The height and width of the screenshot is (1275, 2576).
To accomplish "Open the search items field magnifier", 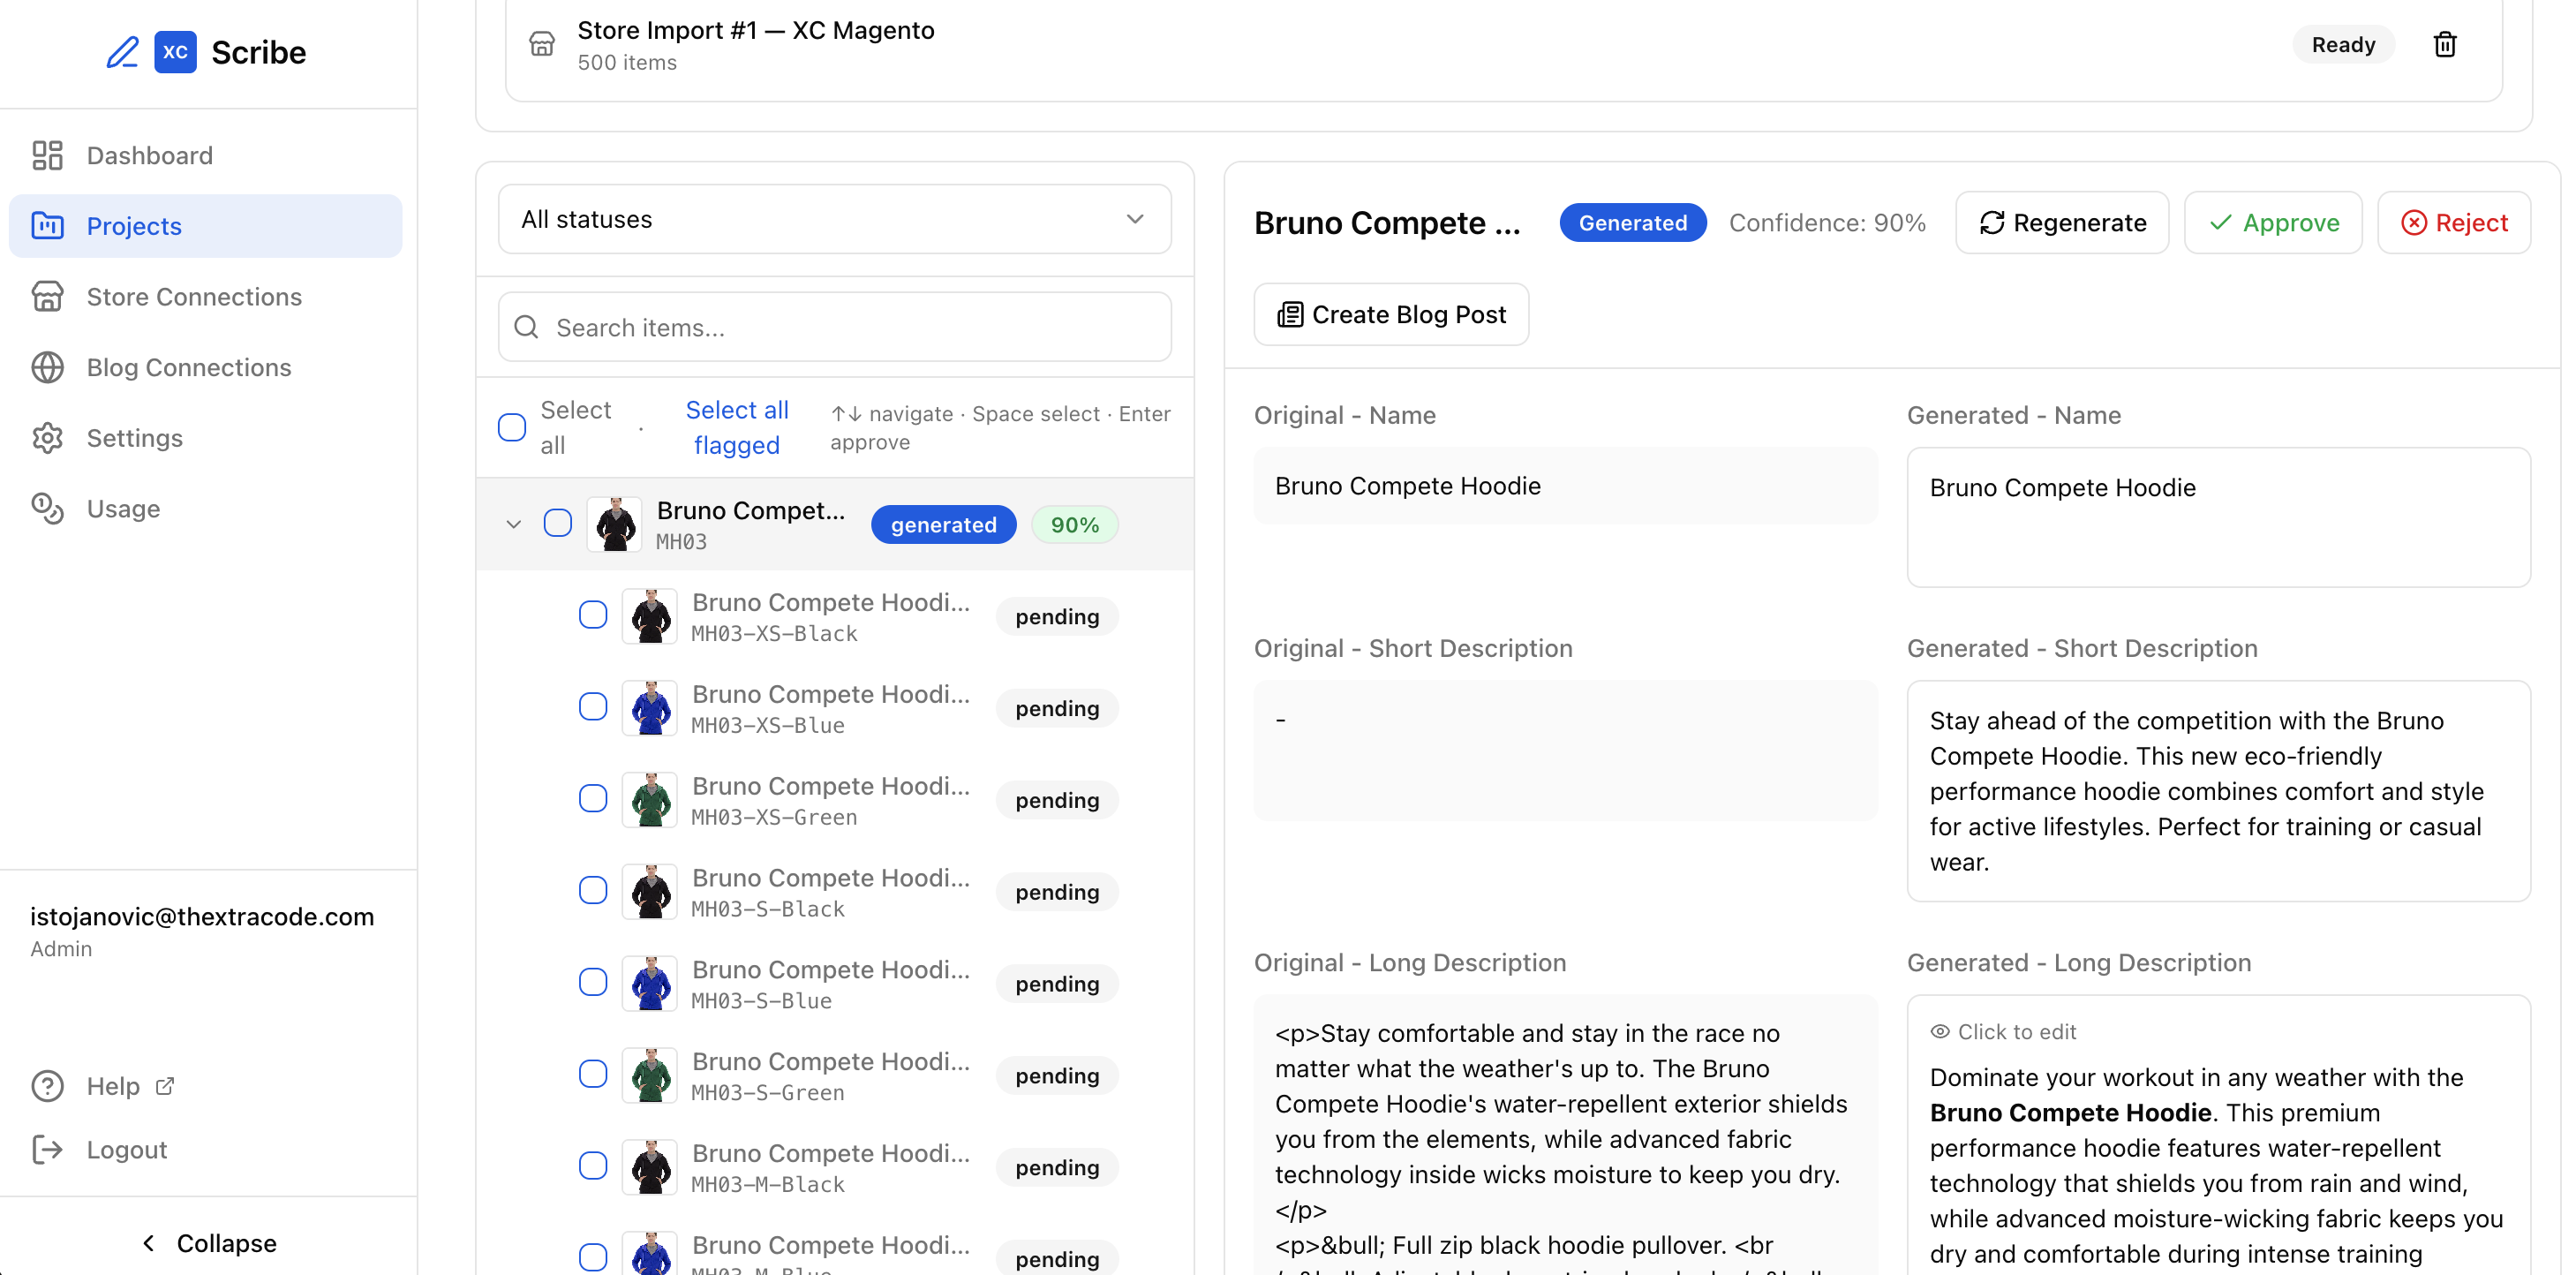I will coord(526,326).
